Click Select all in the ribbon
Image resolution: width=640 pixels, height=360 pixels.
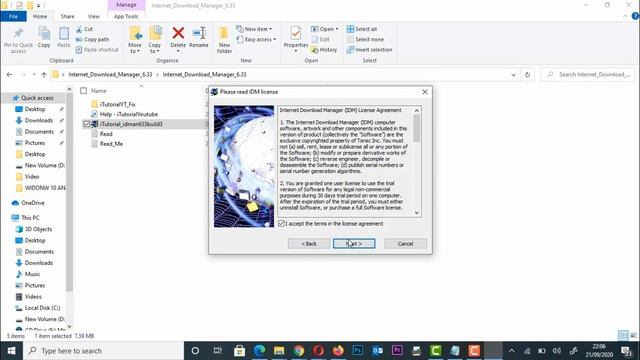pos(362,29)
